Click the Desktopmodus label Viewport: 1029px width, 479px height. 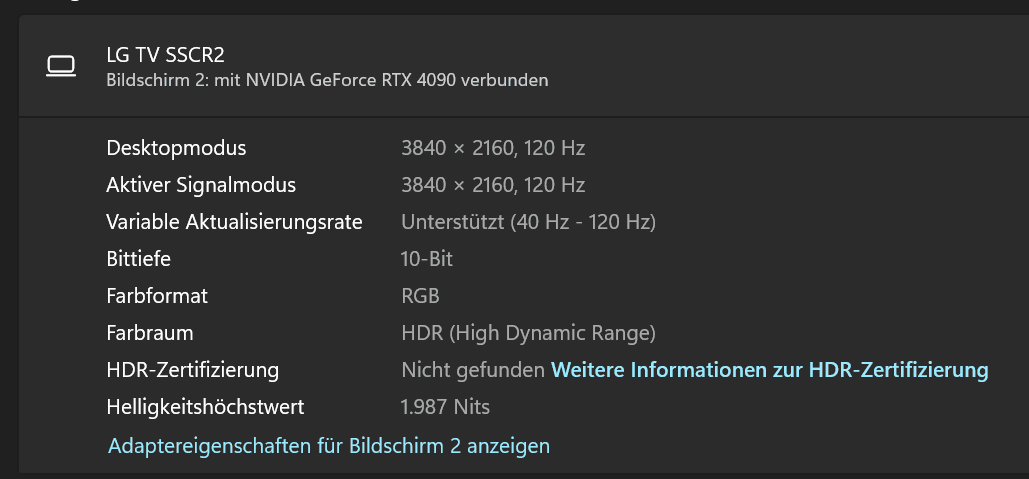[x=176, y=148]
